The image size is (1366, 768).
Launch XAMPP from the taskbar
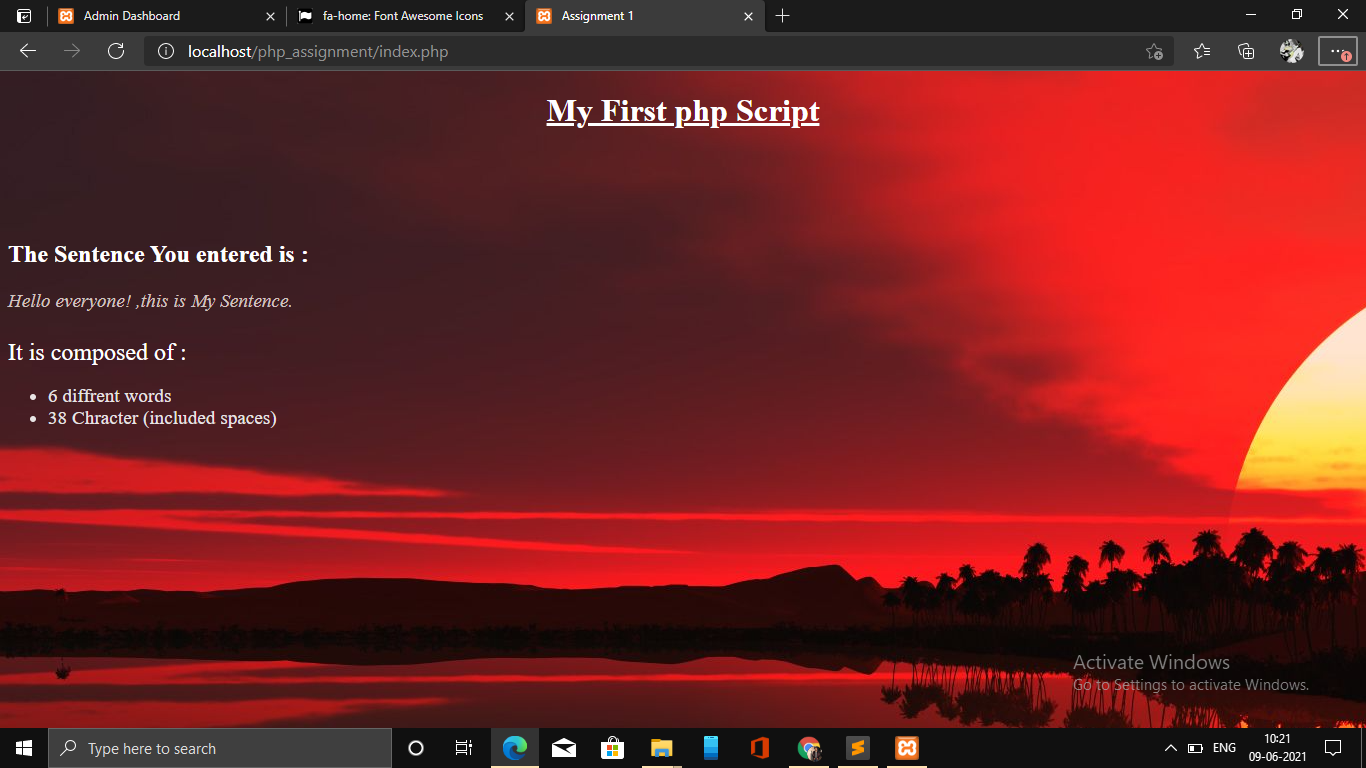coord(906,747)
